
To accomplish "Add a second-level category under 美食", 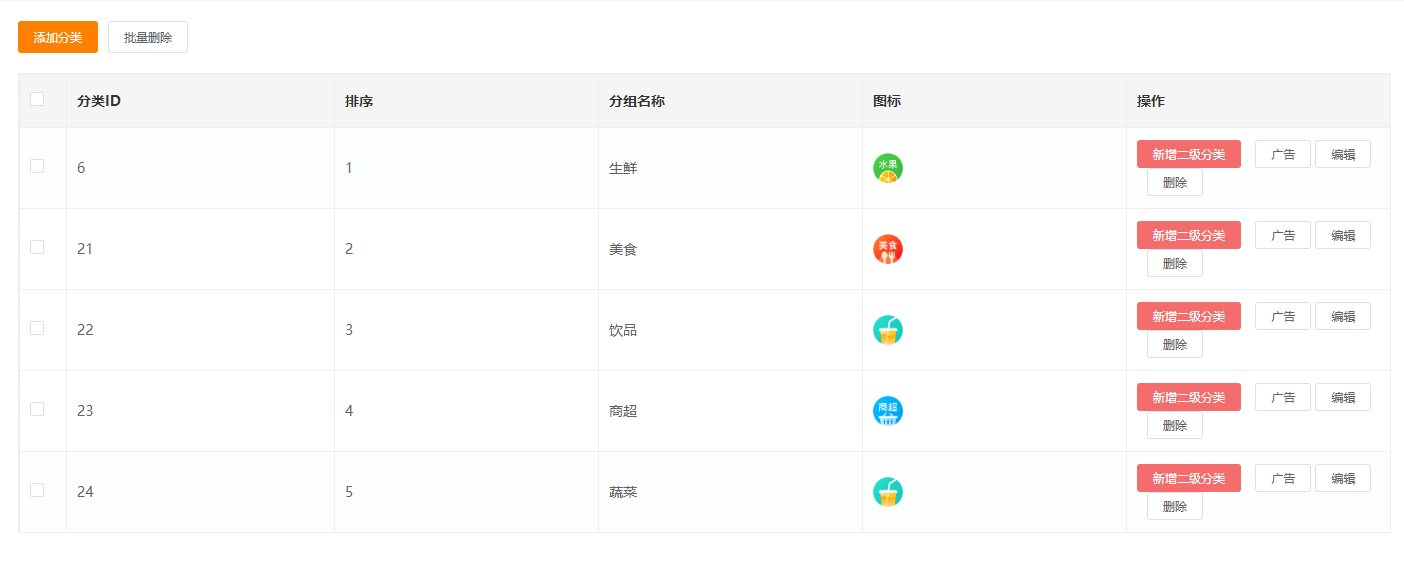I will [x=1189, y=235].
